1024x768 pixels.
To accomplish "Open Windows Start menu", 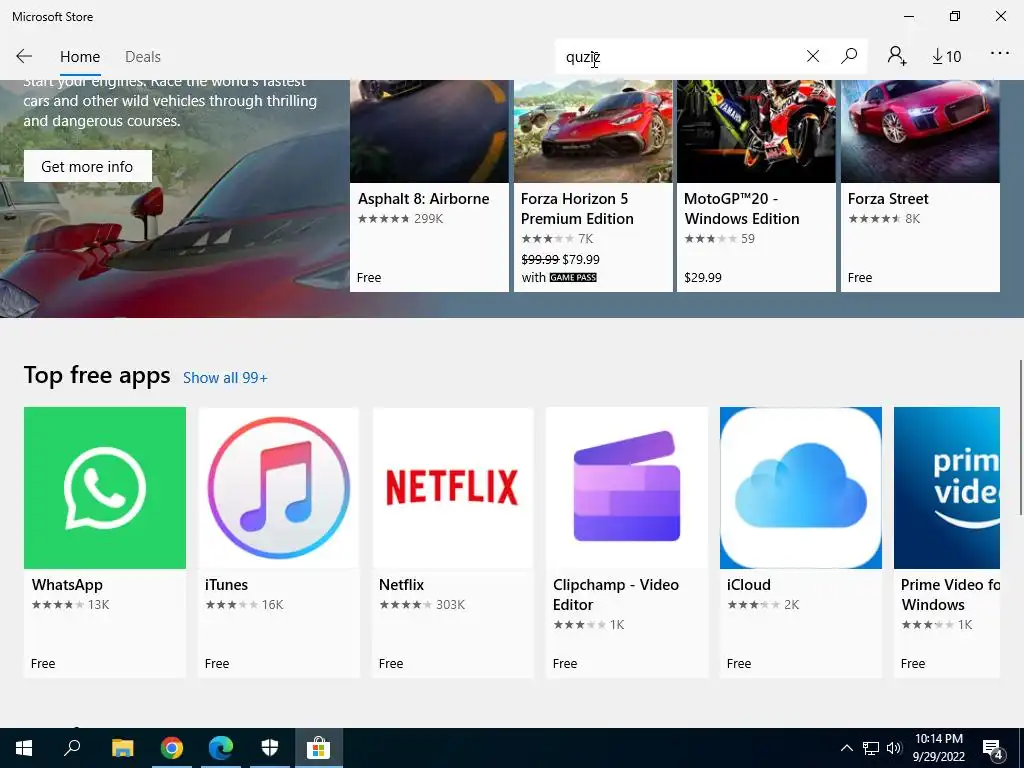I will 24,748.
